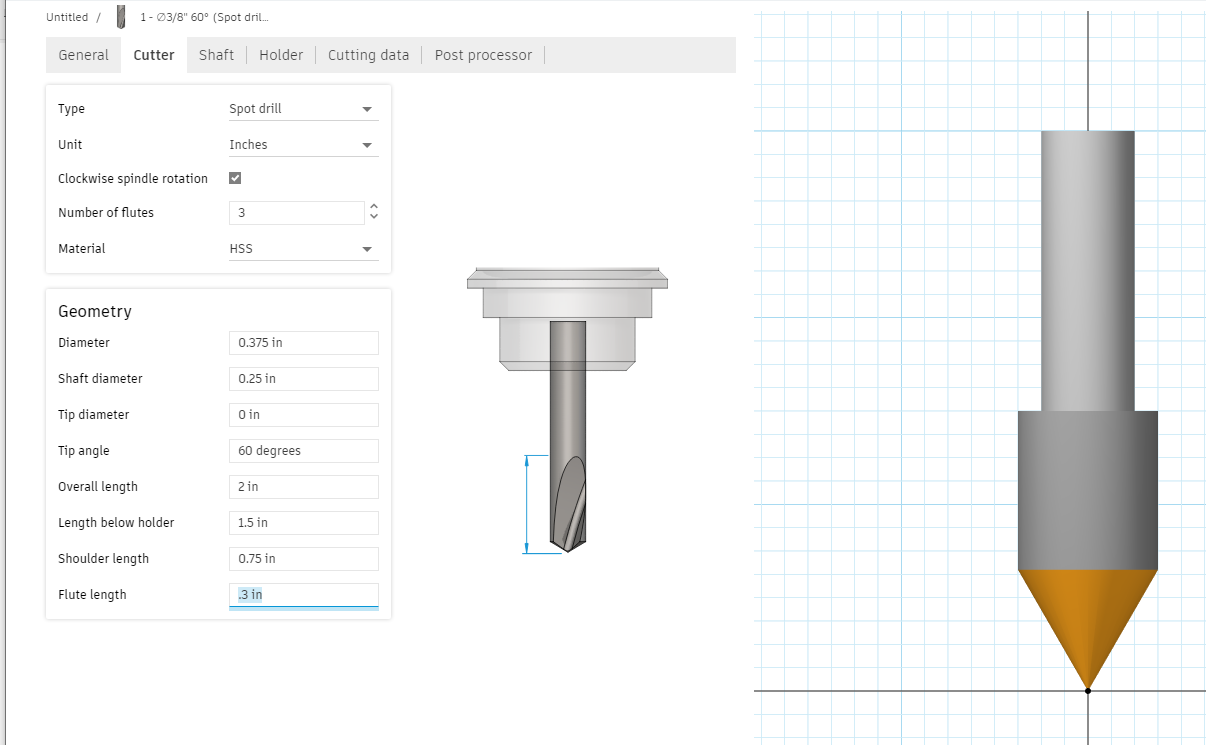Increase number of flutes with up arrow
1206x745 pixels.
coord(374,207)
